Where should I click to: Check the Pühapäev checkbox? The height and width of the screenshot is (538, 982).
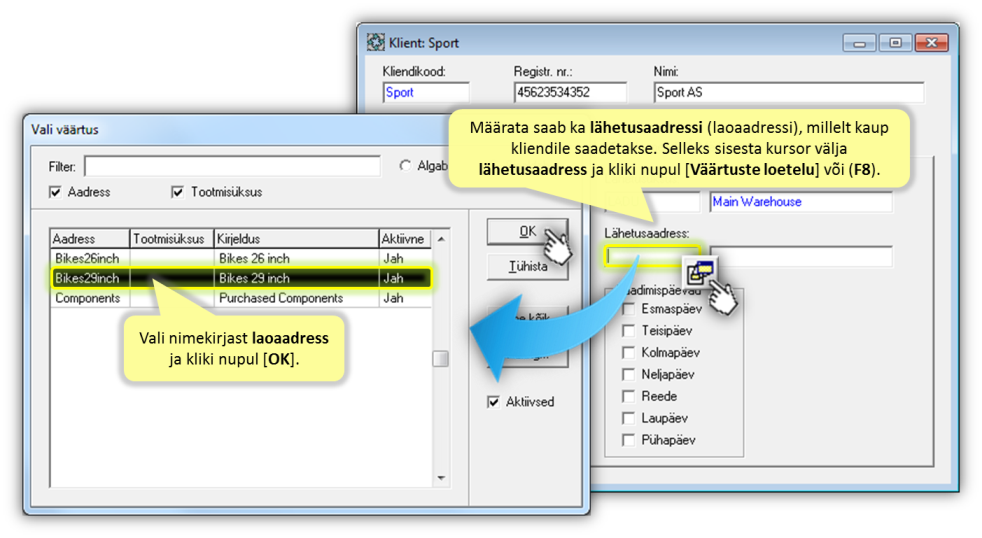click(x=628, y=440)
